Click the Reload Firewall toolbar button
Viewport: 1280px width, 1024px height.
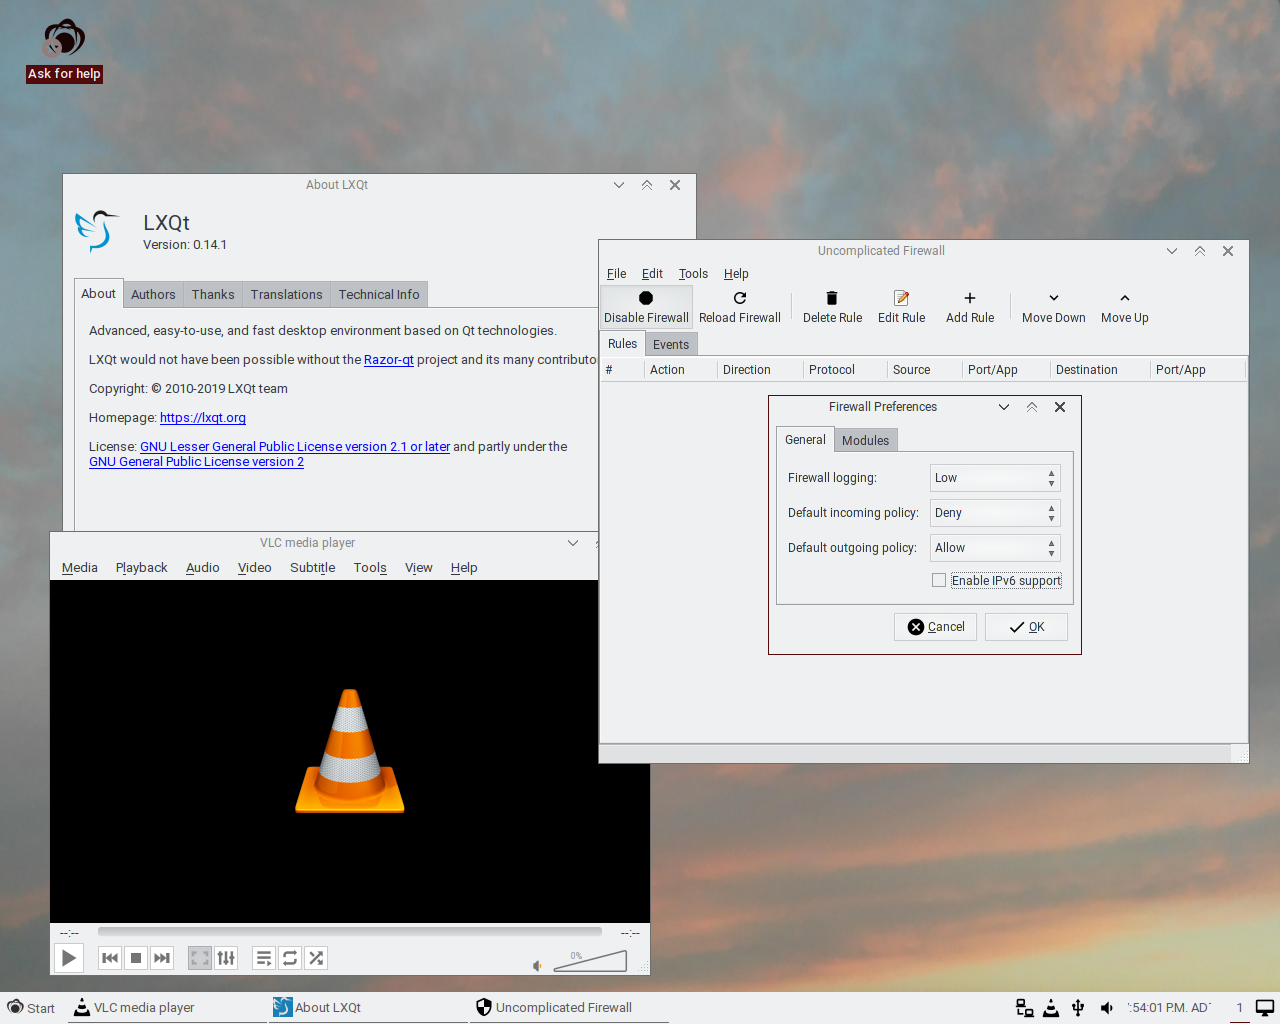[x=740, y=307]
